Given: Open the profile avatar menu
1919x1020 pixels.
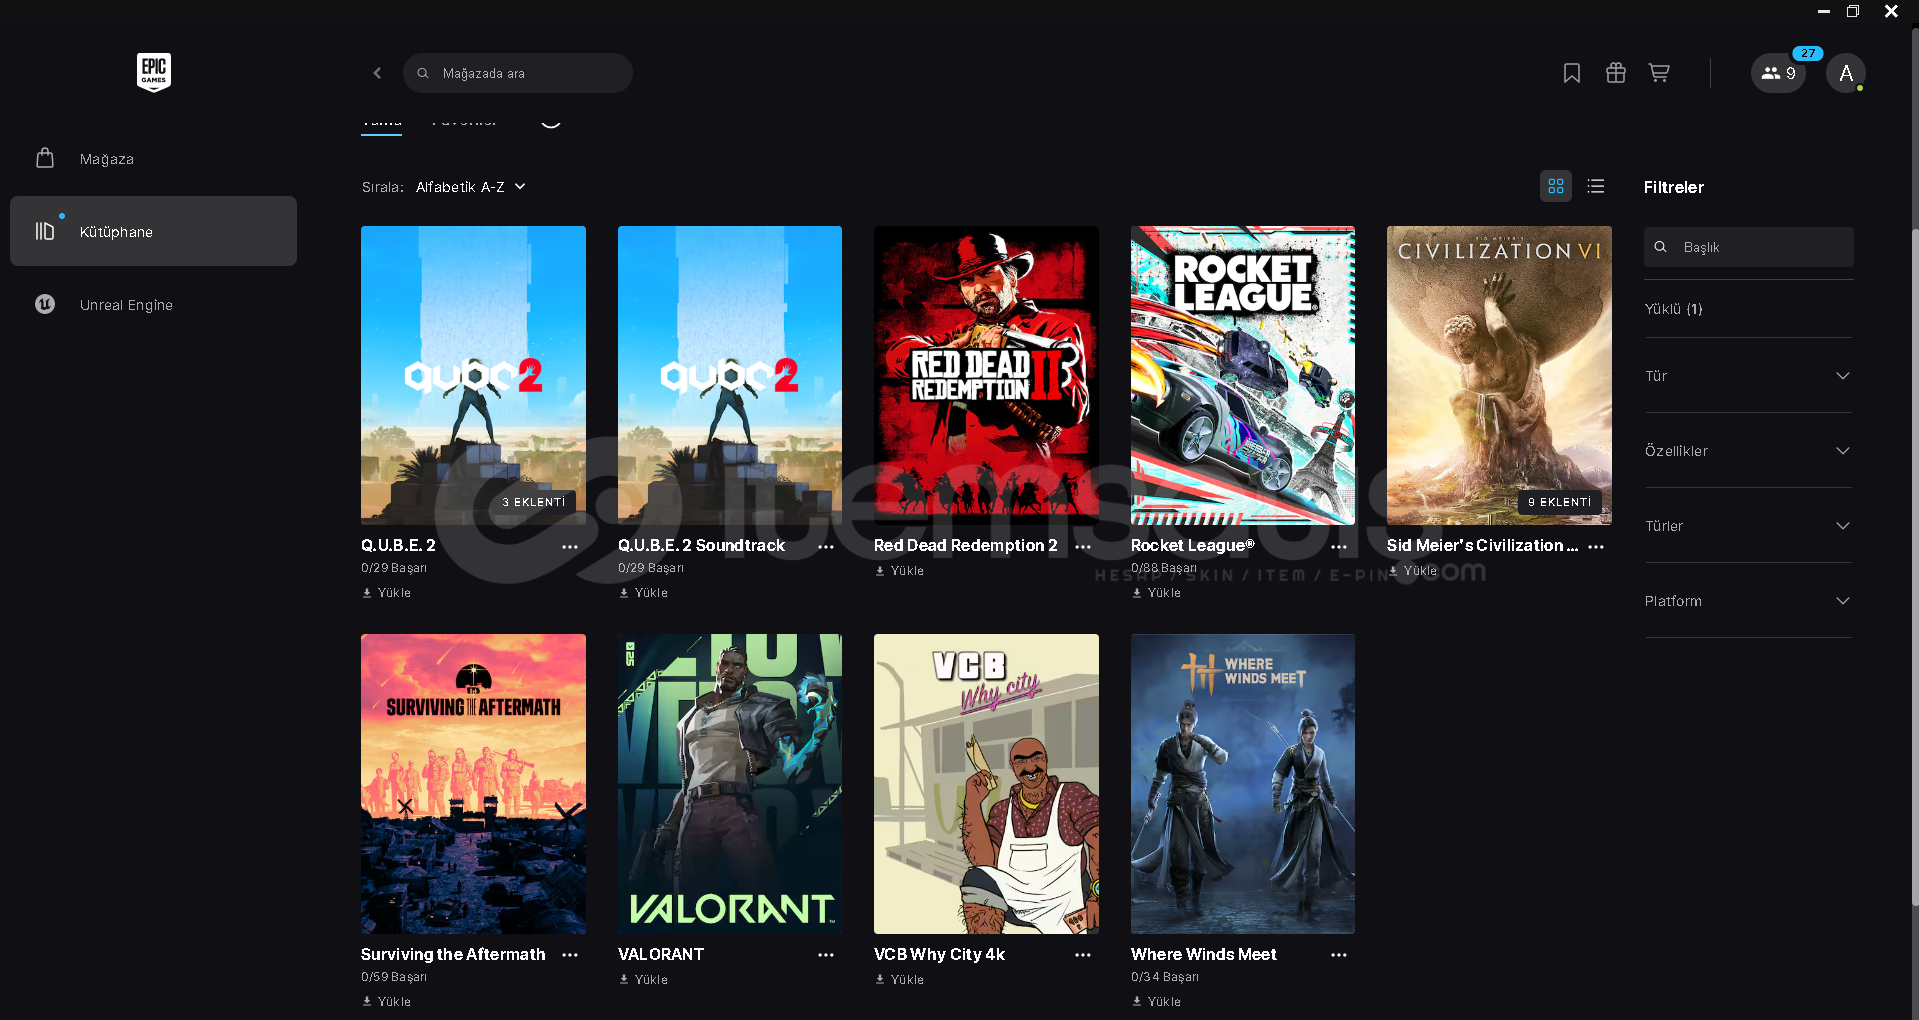Looking at the screenshot, I should 1846,73.
